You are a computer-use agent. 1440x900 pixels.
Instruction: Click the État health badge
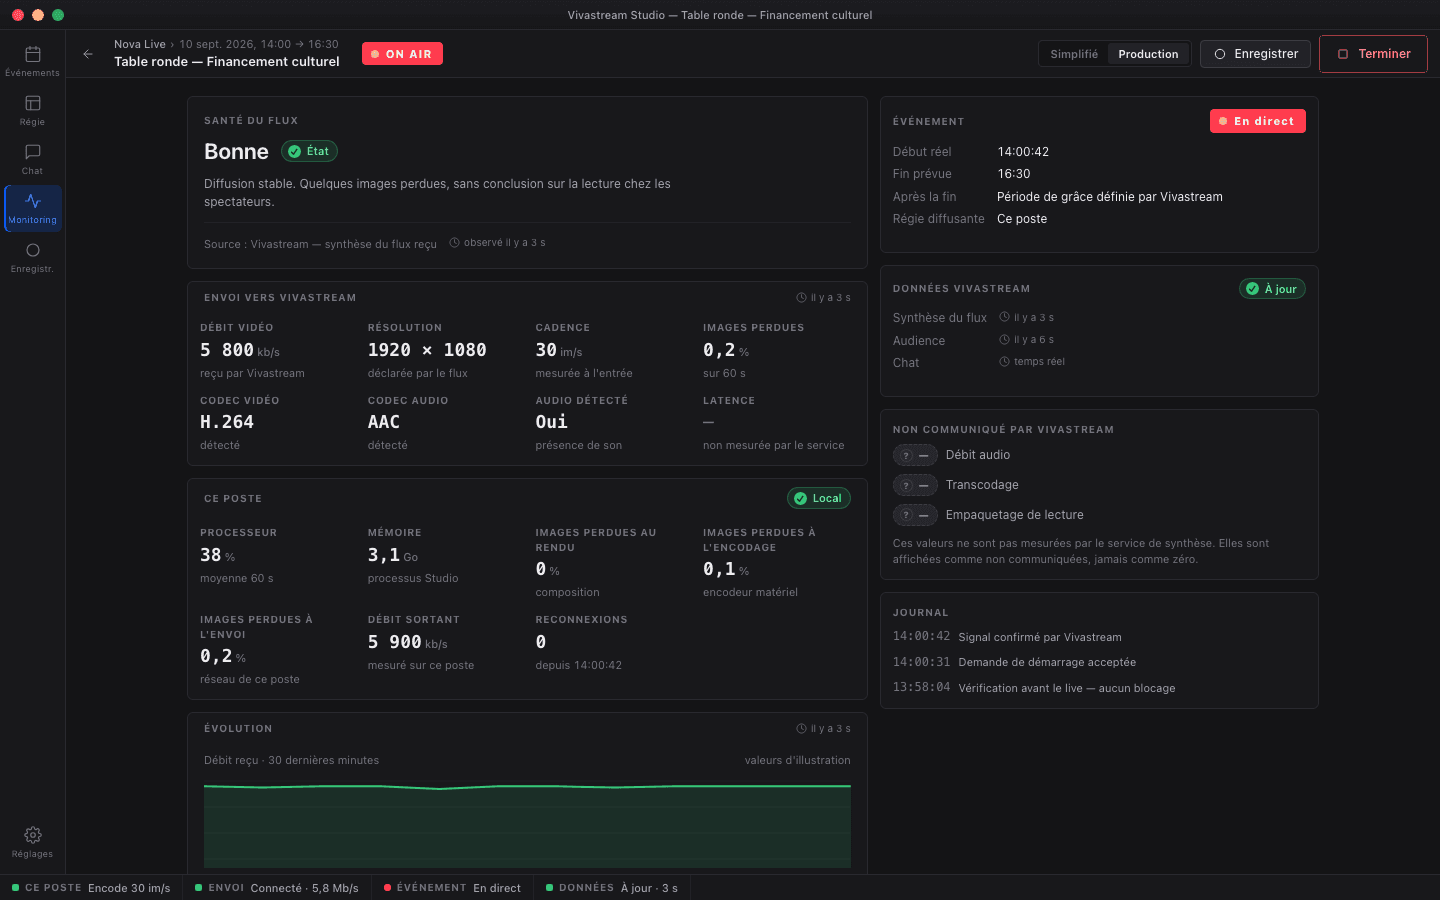[309, 151]
